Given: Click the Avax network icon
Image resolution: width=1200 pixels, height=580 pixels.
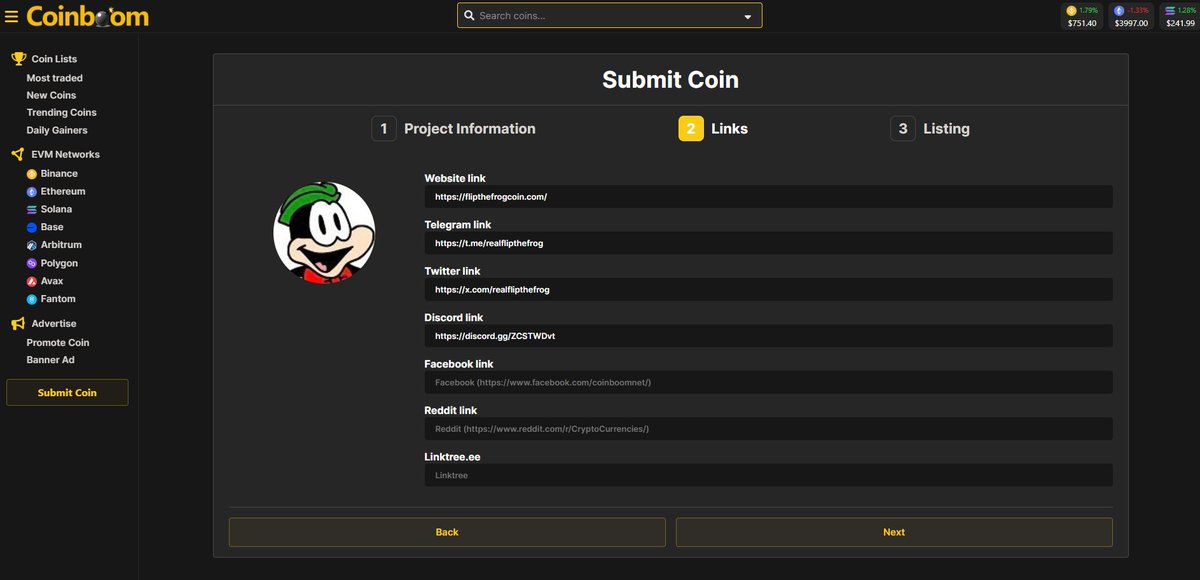Looking at the screenshot, I should (x=32, y=282).
